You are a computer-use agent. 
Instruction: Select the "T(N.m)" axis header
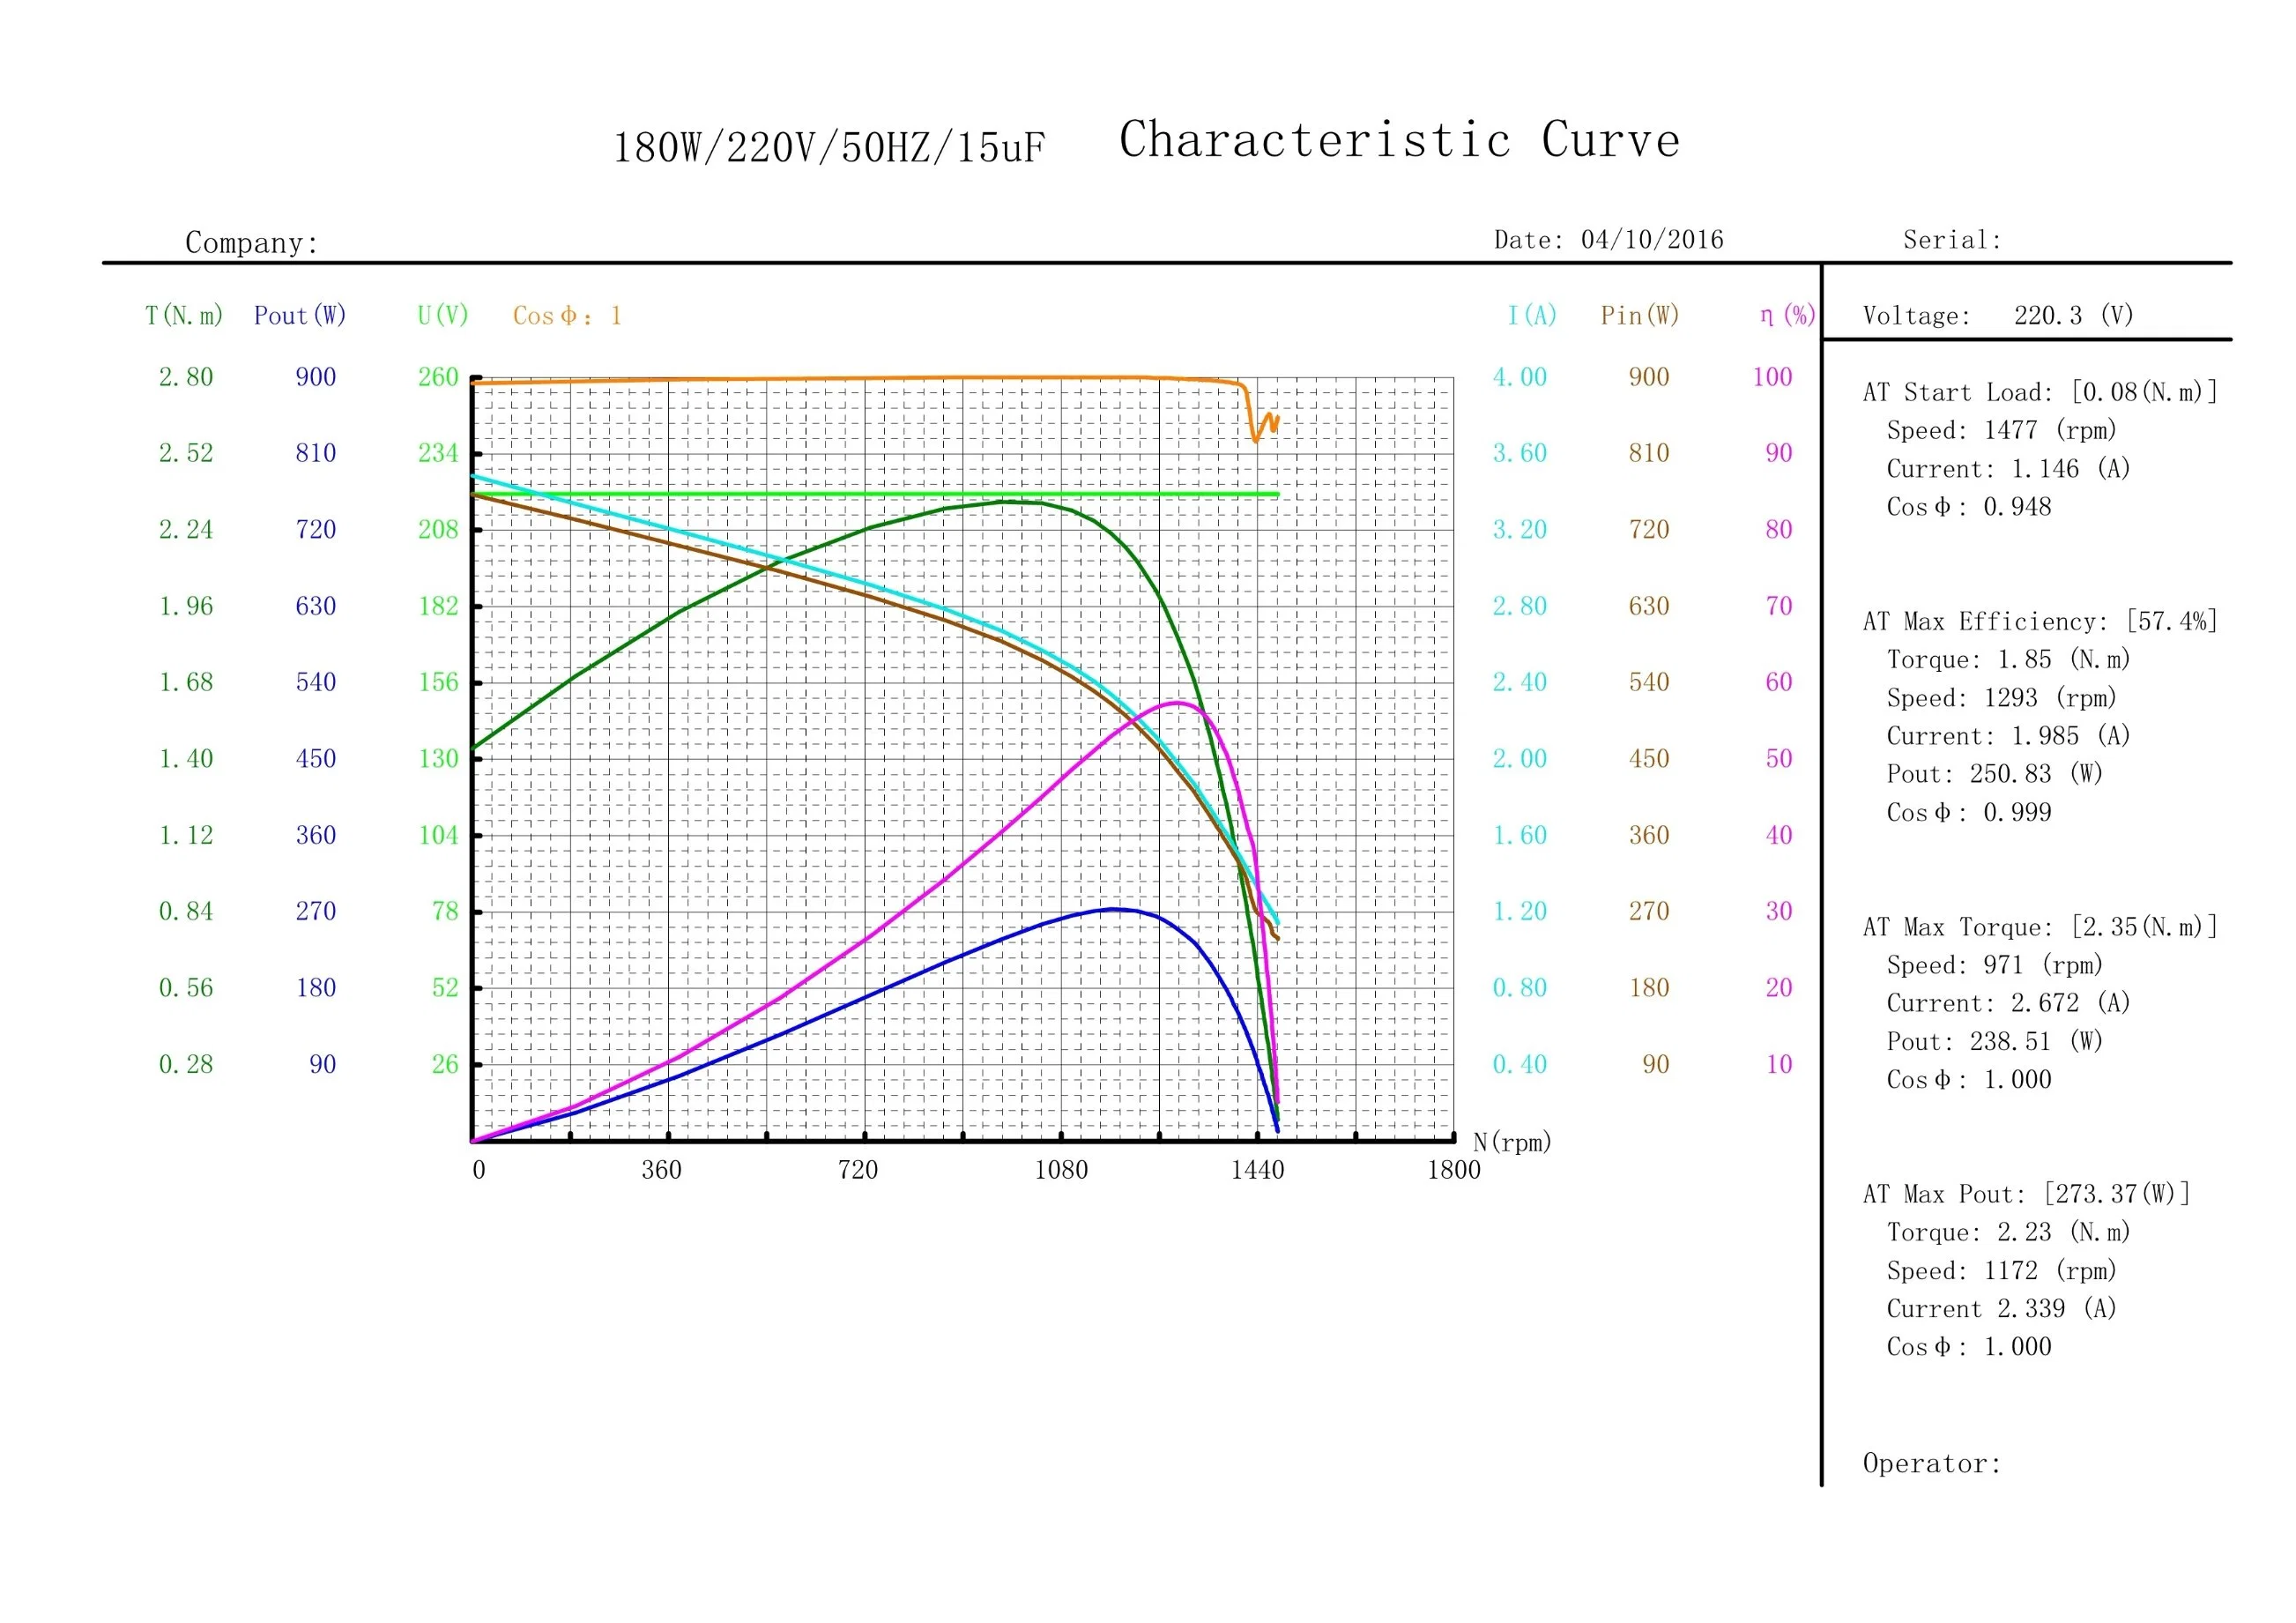[184, 316]
